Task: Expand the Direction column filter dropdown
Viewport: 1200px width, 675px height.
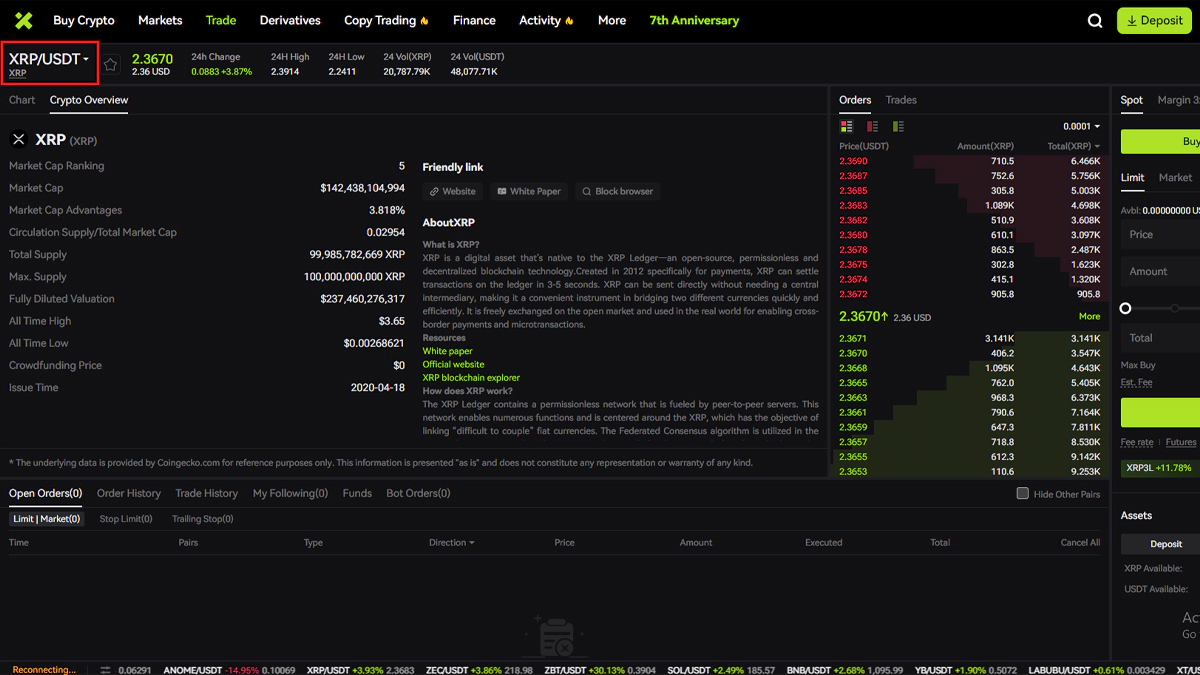Action: point(451,543)
